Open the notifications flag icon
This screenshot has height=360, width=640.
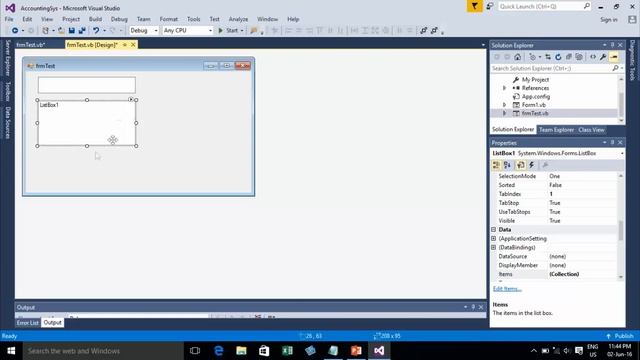pyautogui.click(x=474, y=6)
